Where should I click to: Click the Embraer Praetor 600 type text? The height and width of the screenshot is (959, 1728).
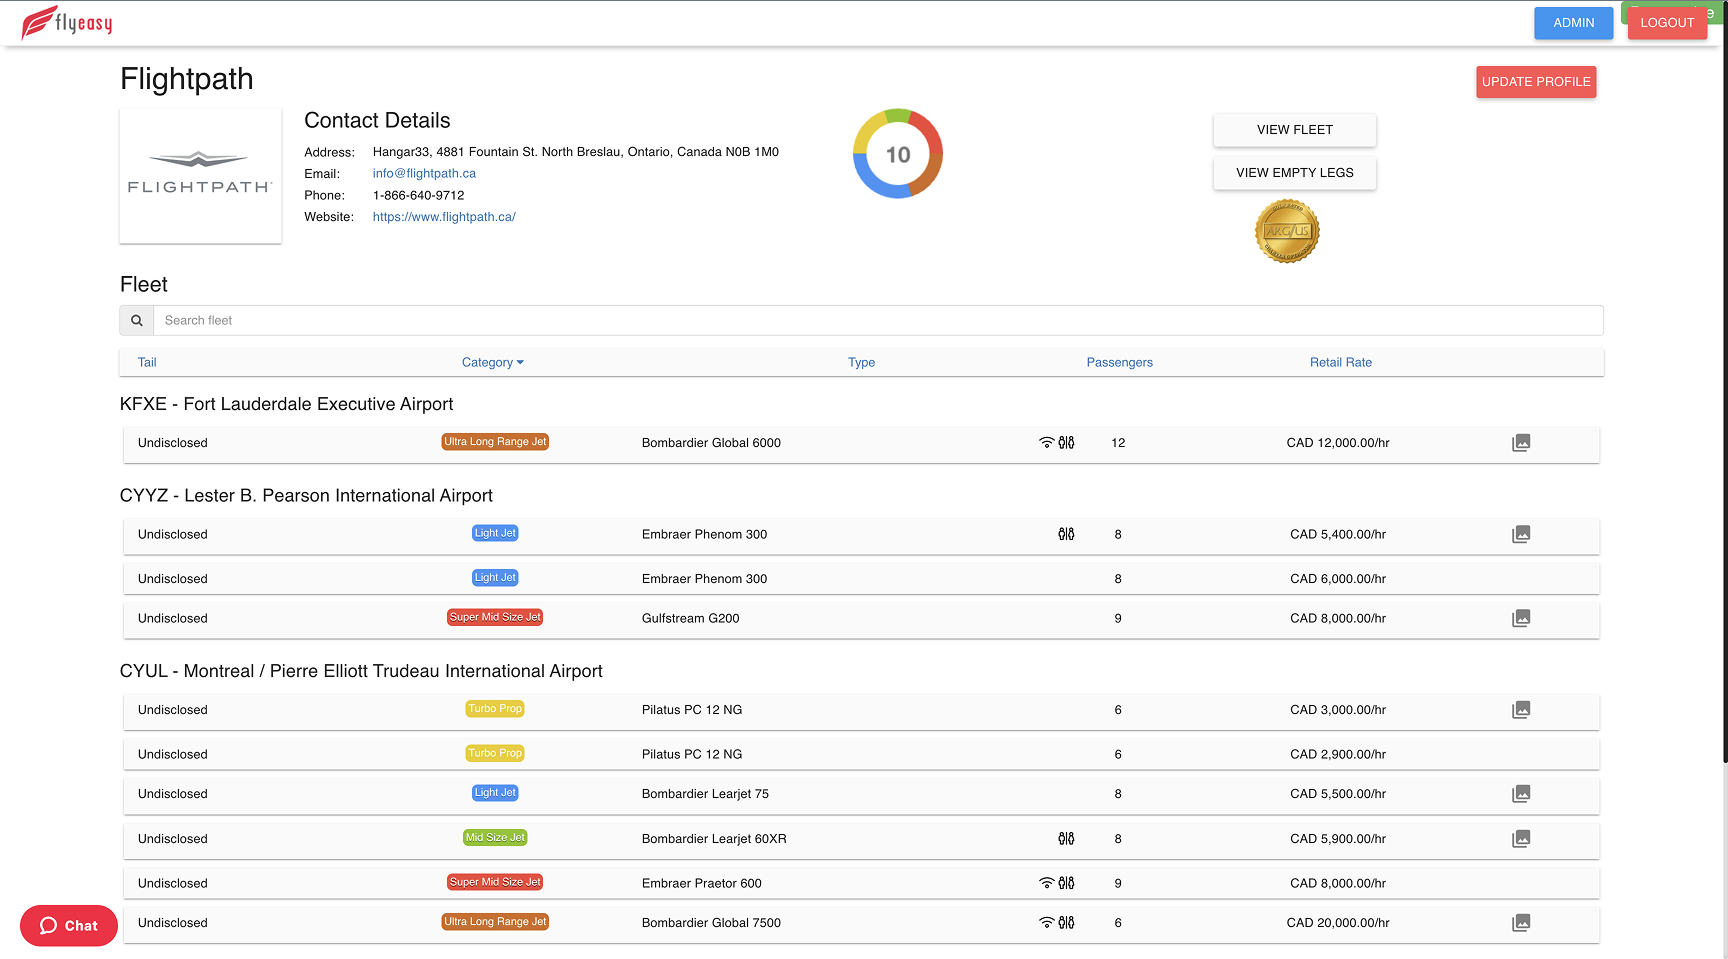pyautogui.click(x=701, y=884)
